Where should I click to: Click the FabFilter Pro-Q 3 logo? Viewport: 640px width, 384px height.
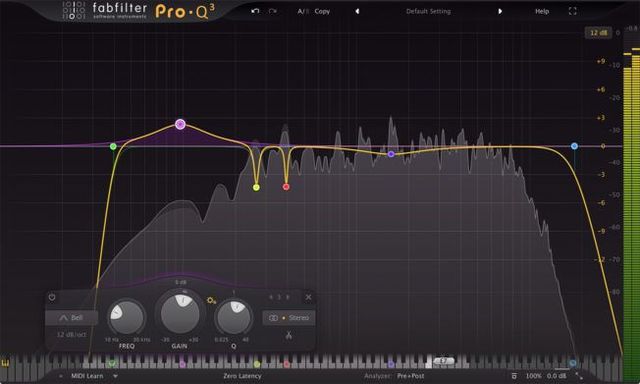pyautogui.click(x=139, y=11)
